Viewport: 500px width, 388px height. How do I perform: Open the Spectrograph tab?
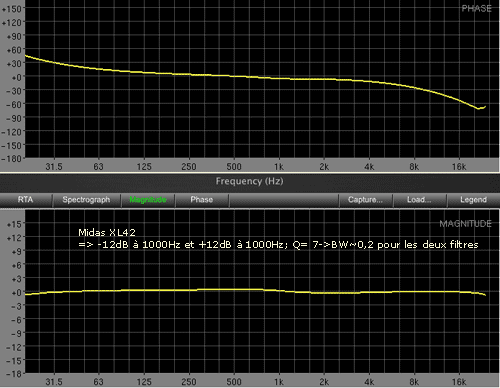[x=86, y=200]
